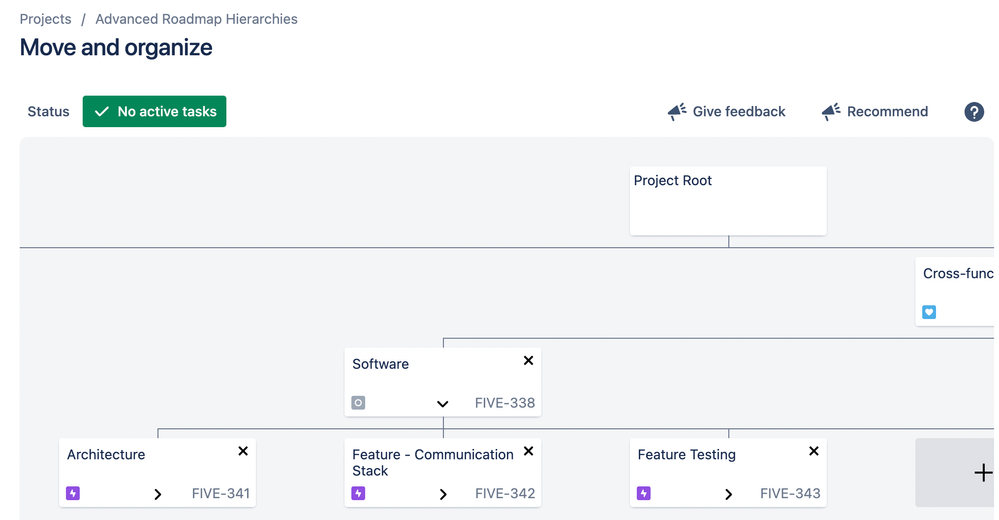999x520 pixels.
Task: Expand the Feature Testing card chevron
Action: pos(729,494)
